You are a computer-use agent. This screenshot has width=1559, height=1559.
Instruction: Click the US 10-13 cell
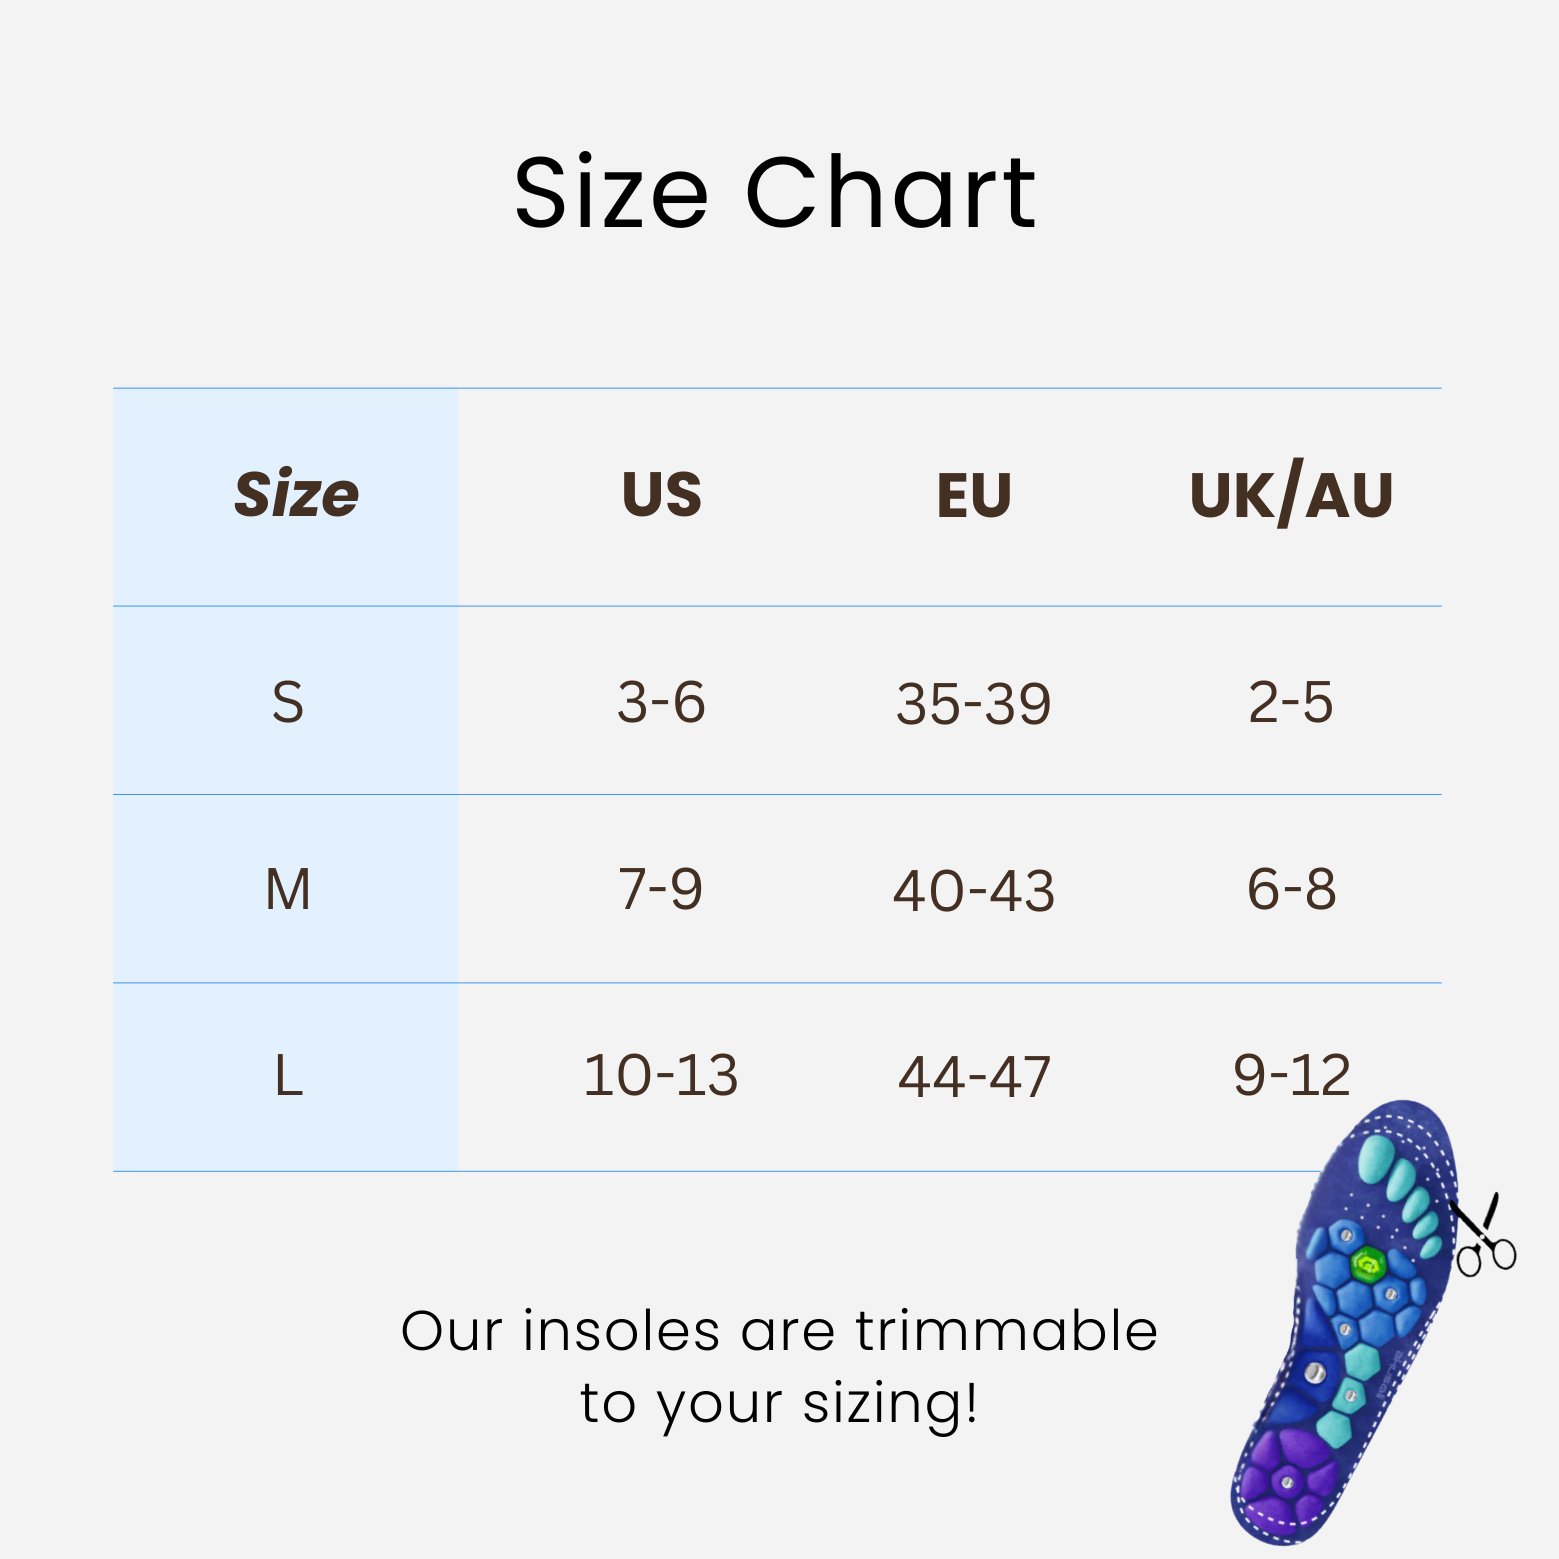coord(661,1076)
